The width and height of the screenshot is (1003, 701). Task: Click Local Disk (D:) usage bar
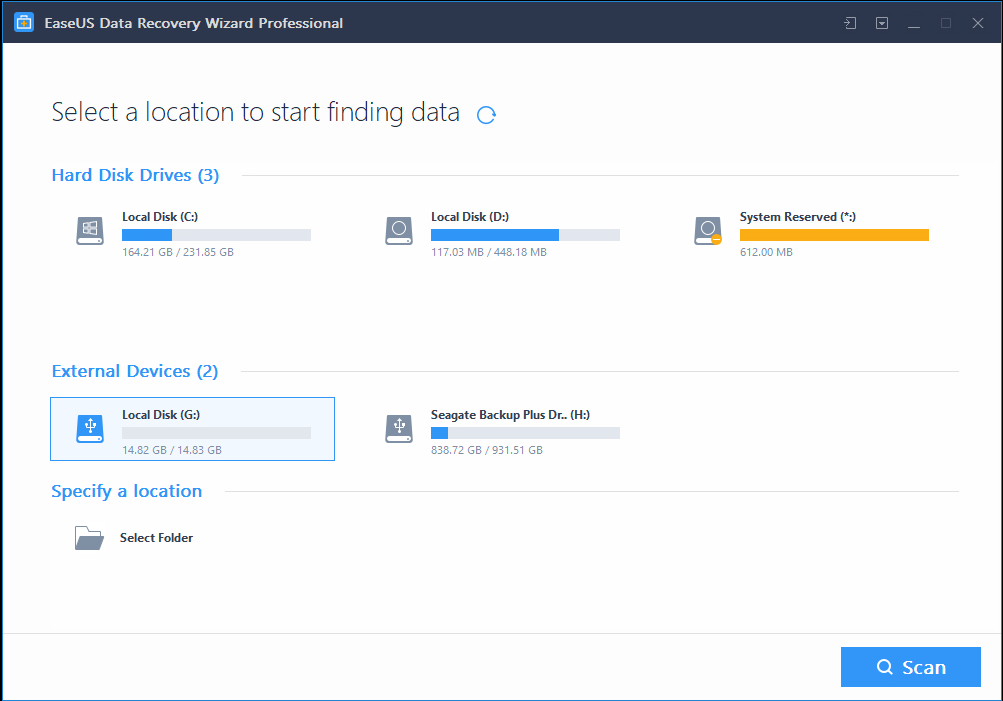[x=525, y=235]
